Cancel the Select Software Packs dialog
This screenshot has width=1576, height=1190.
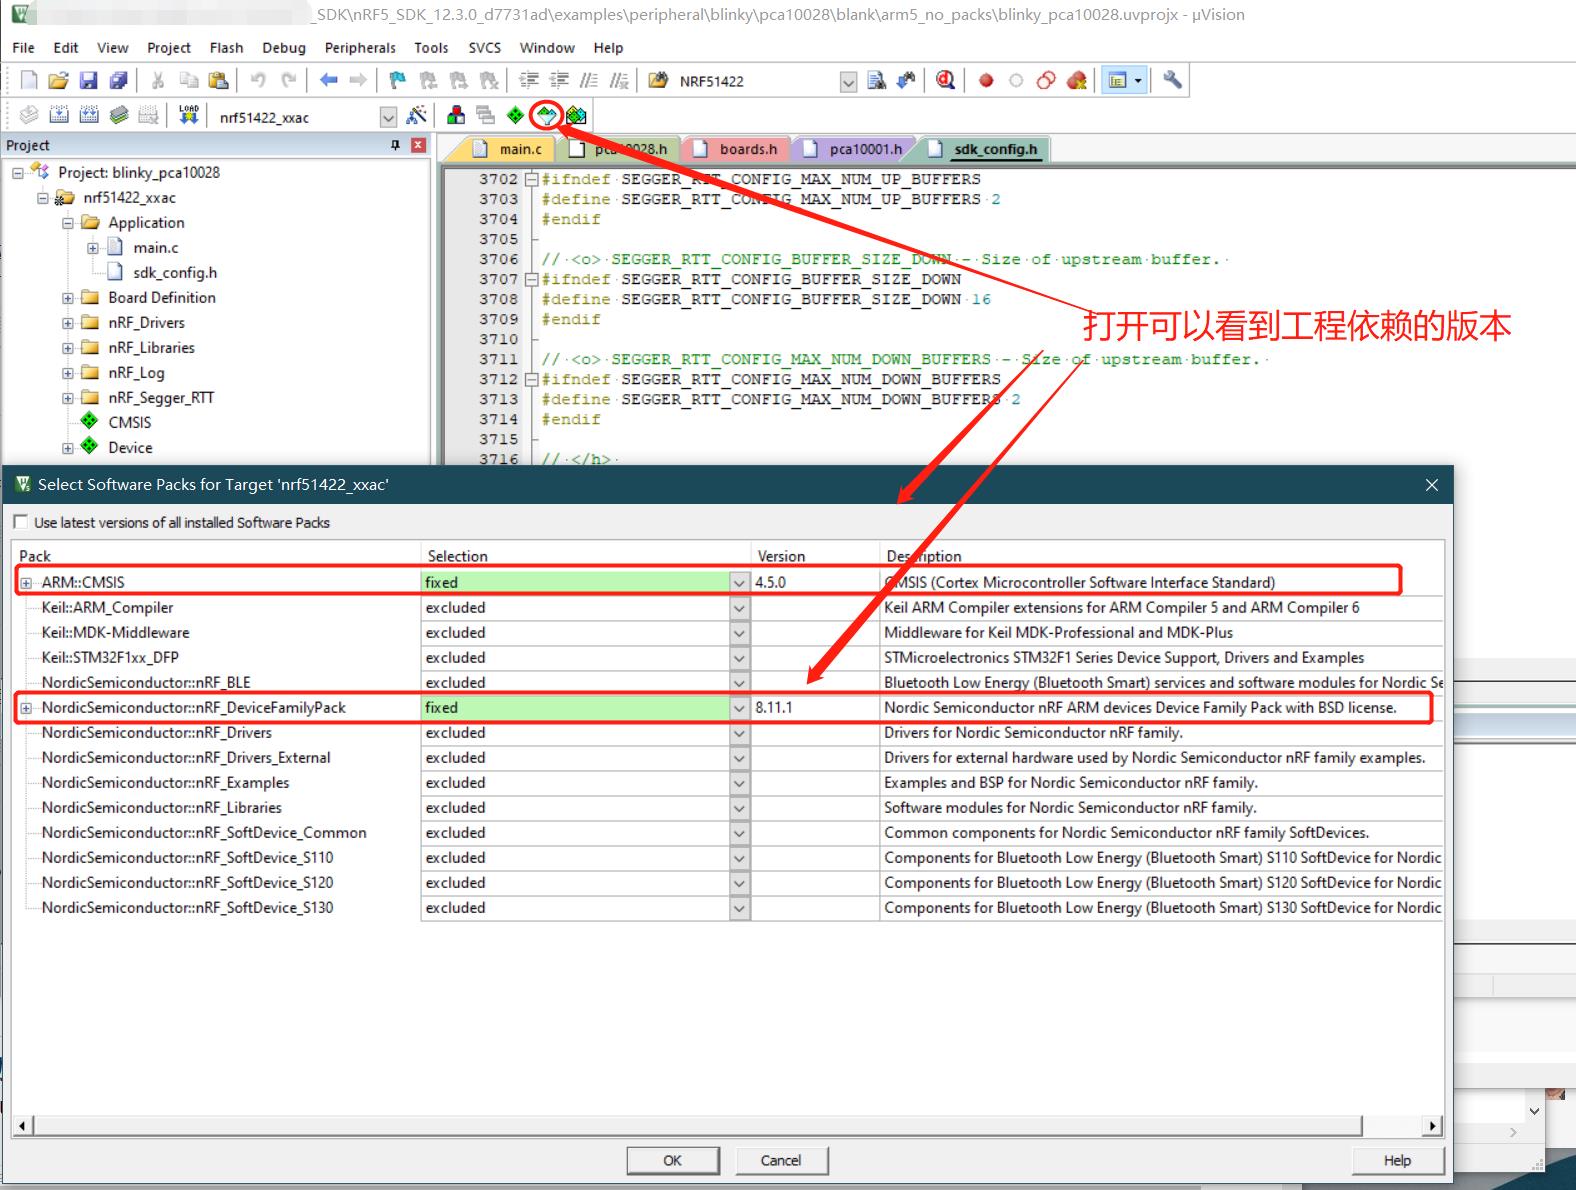pos(781,1160)
